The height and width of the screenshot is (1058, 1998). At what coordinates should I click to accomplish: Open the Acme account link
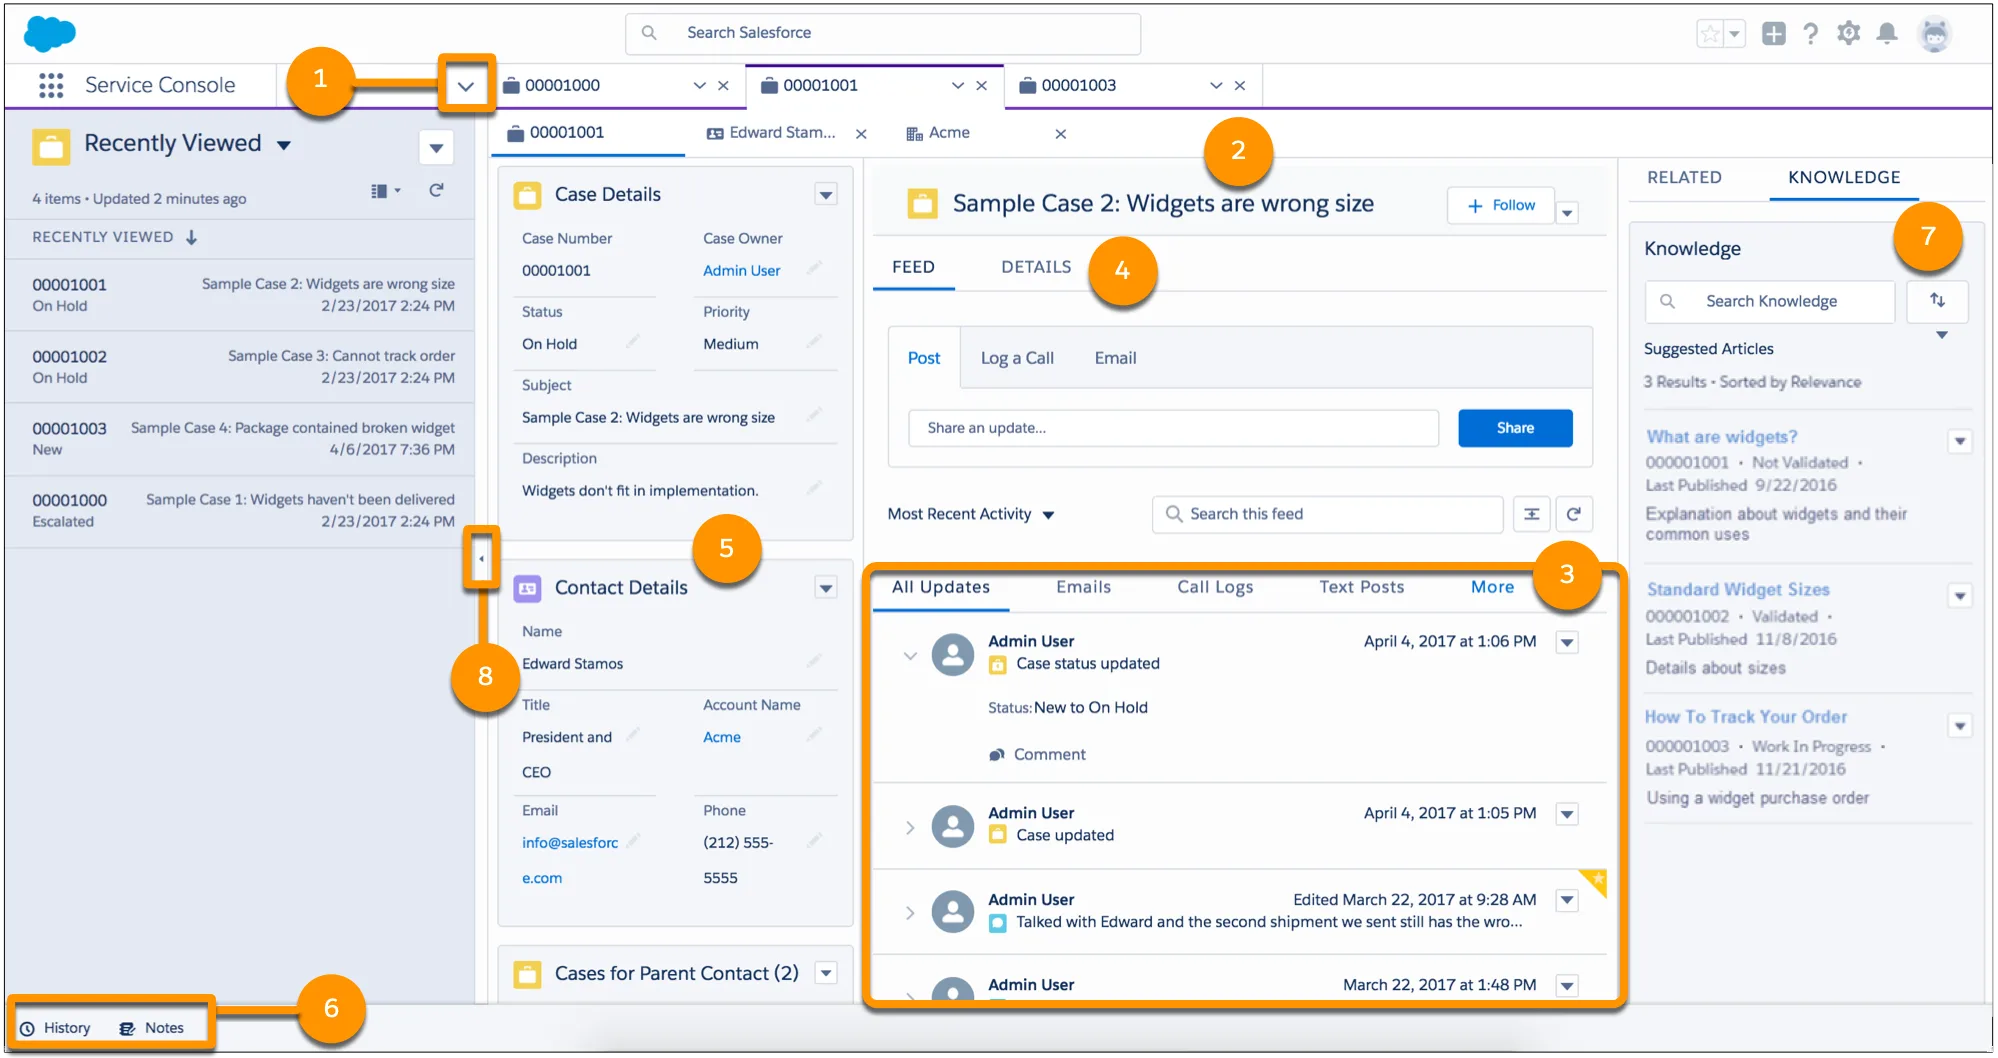coord(721,737)
